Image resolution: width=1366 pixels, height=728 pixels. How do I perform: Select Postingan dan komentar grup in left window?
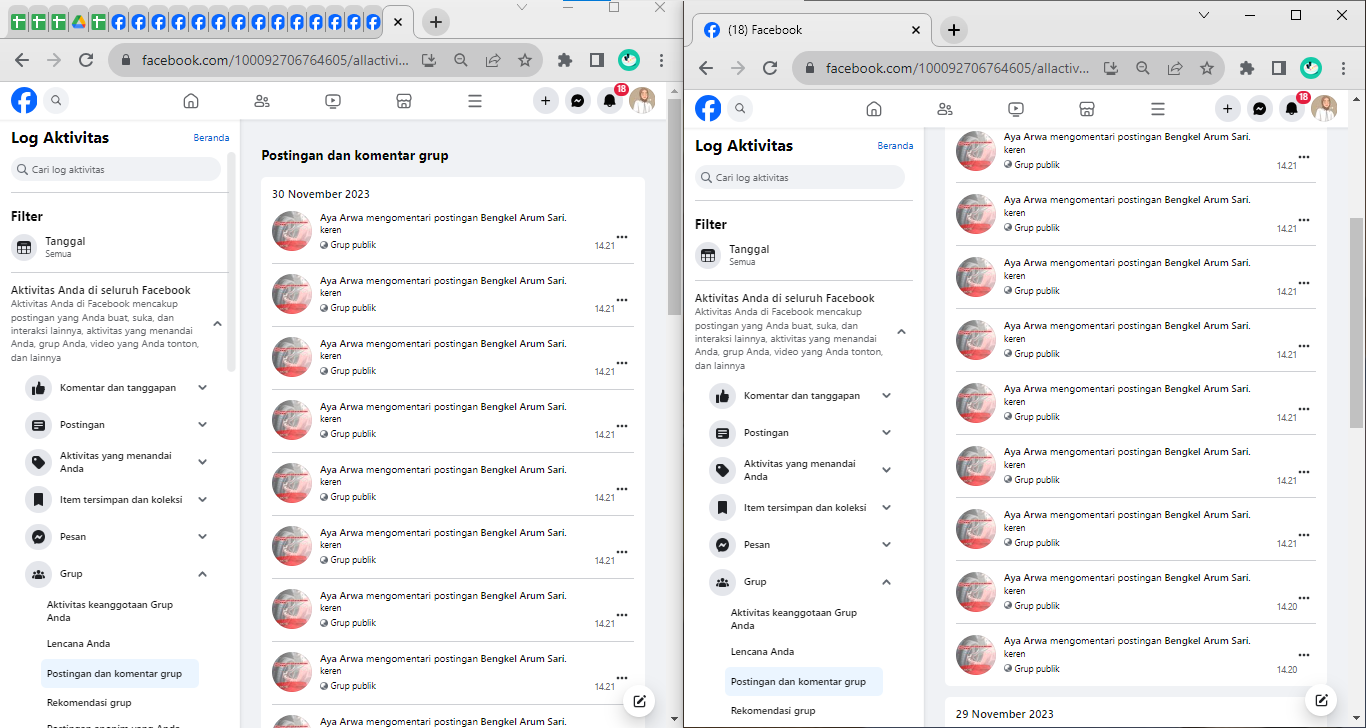(120, 674)
